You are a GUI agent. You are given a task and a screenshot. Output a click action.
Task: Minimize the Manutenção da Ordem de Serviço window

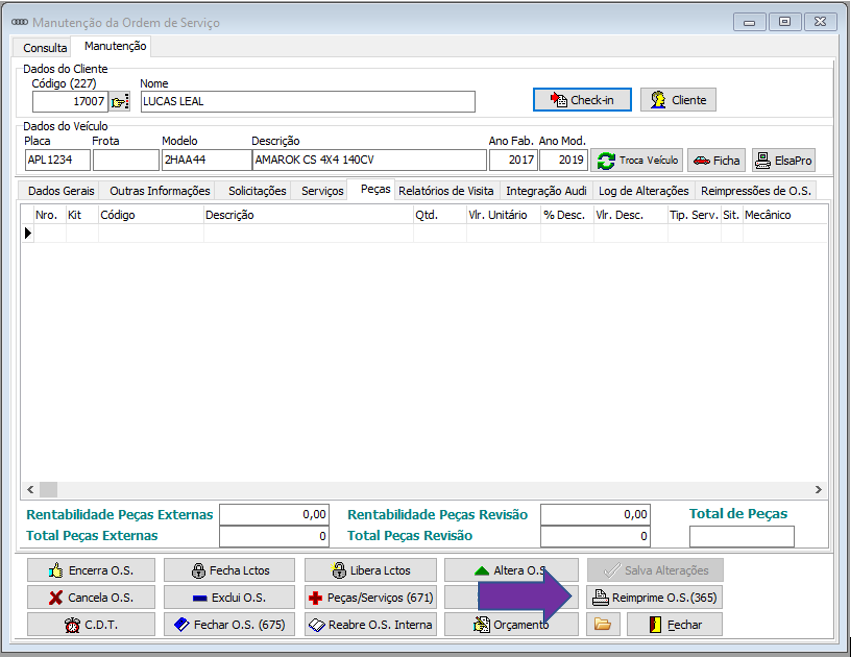point(749,22)
